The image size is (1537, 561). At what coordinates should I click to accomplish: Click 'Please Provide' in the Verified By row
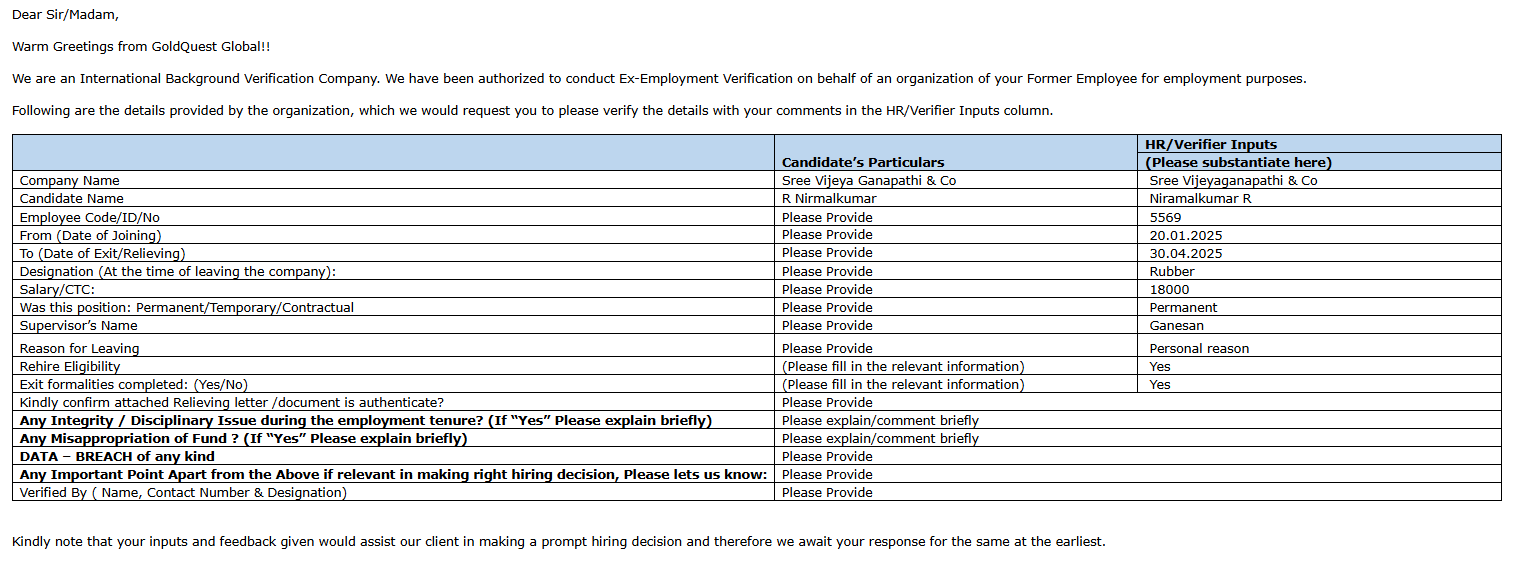coord(827,492)
